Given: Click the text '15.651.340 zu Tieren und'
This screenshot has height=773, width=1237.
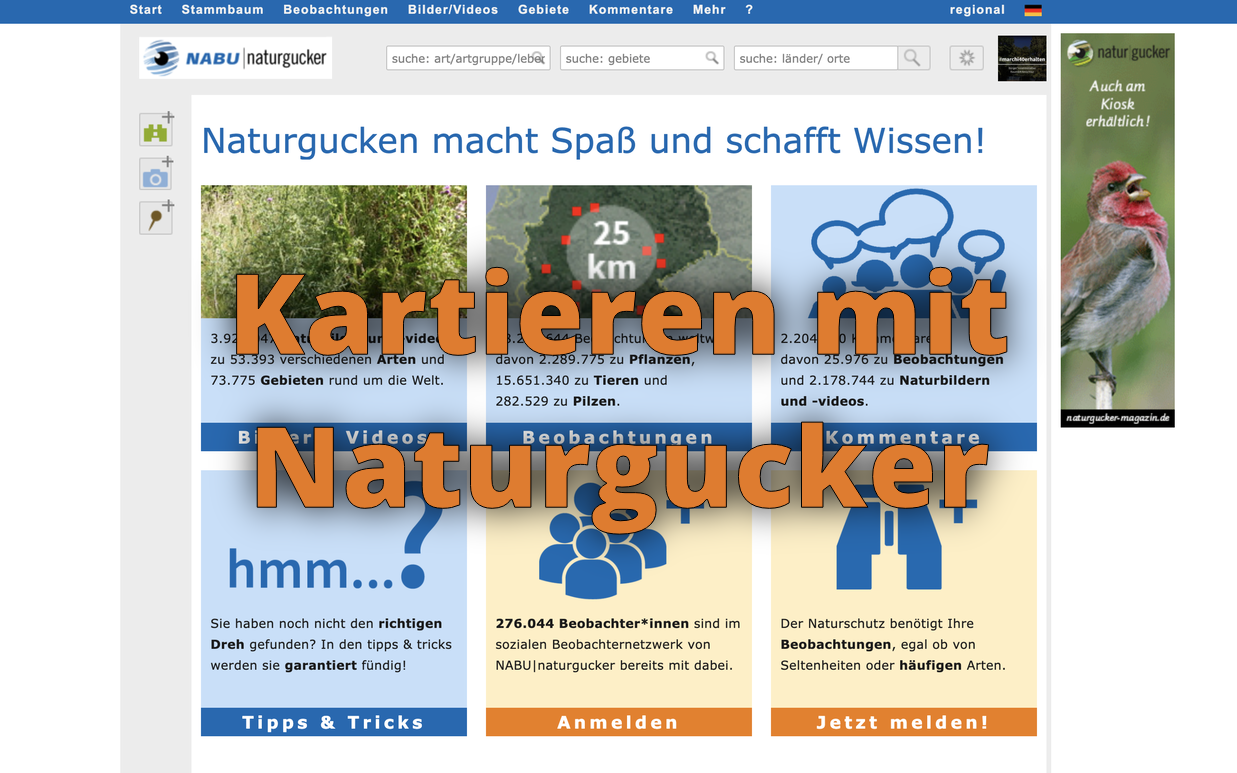Looking at the screenshot, I should click(x=581, y=380).
